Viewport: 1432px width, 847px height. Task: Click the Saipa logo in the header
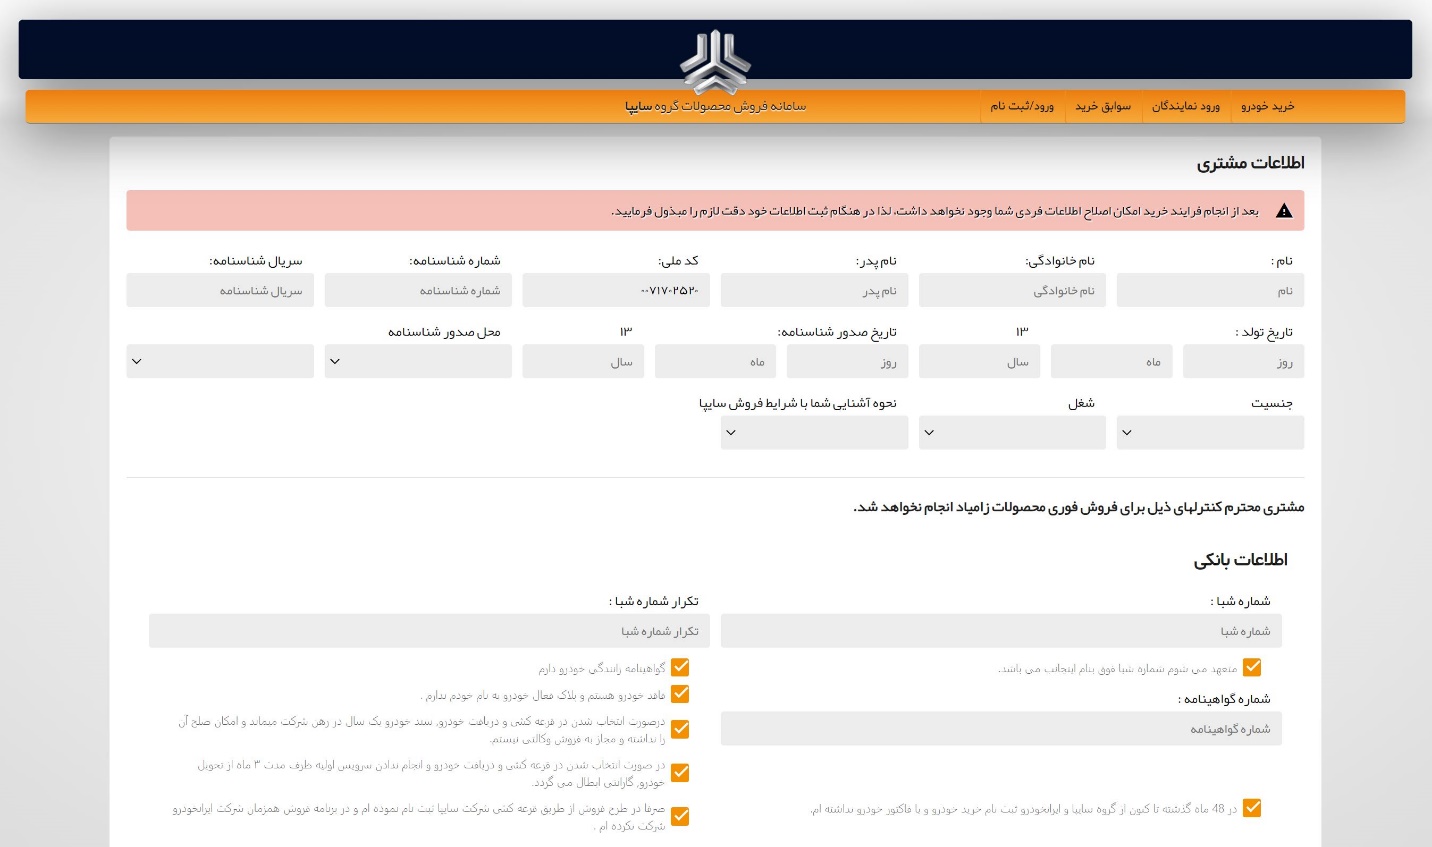pos(715,62)
